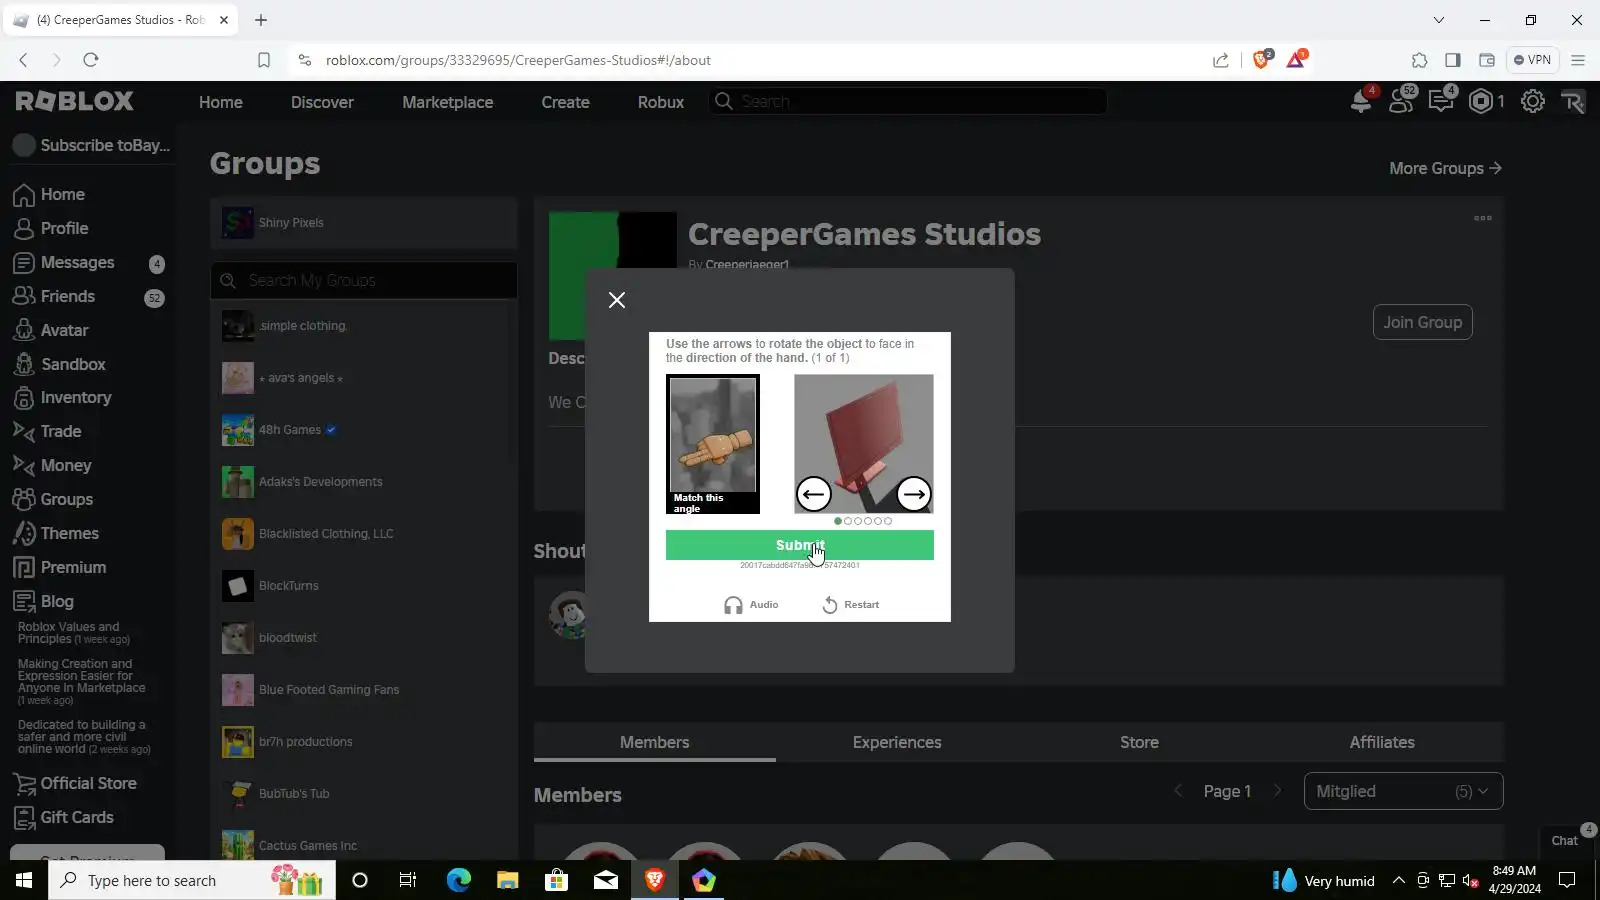Screen dimensions: 1600x900
Task: Open Gift Cards in sidebar
Action: 64,817
